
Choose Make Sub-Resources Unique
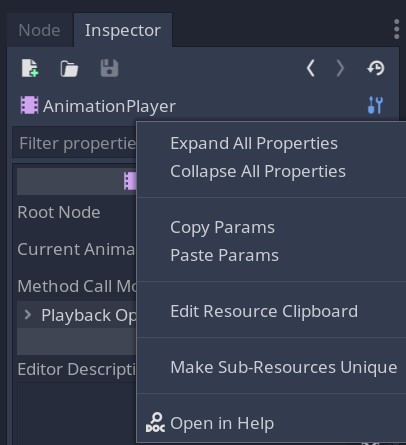284,368
